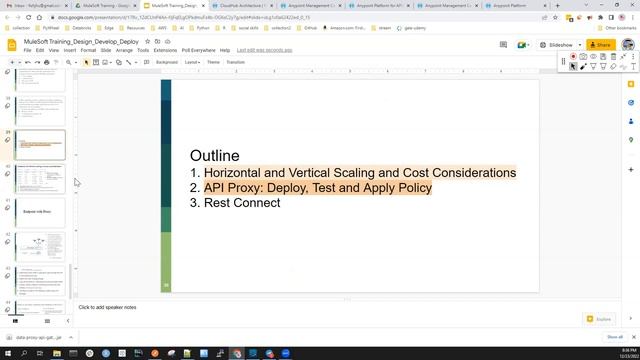The image size is (640, 360).
Task: Insert a Text box
Action: (96, 62)
